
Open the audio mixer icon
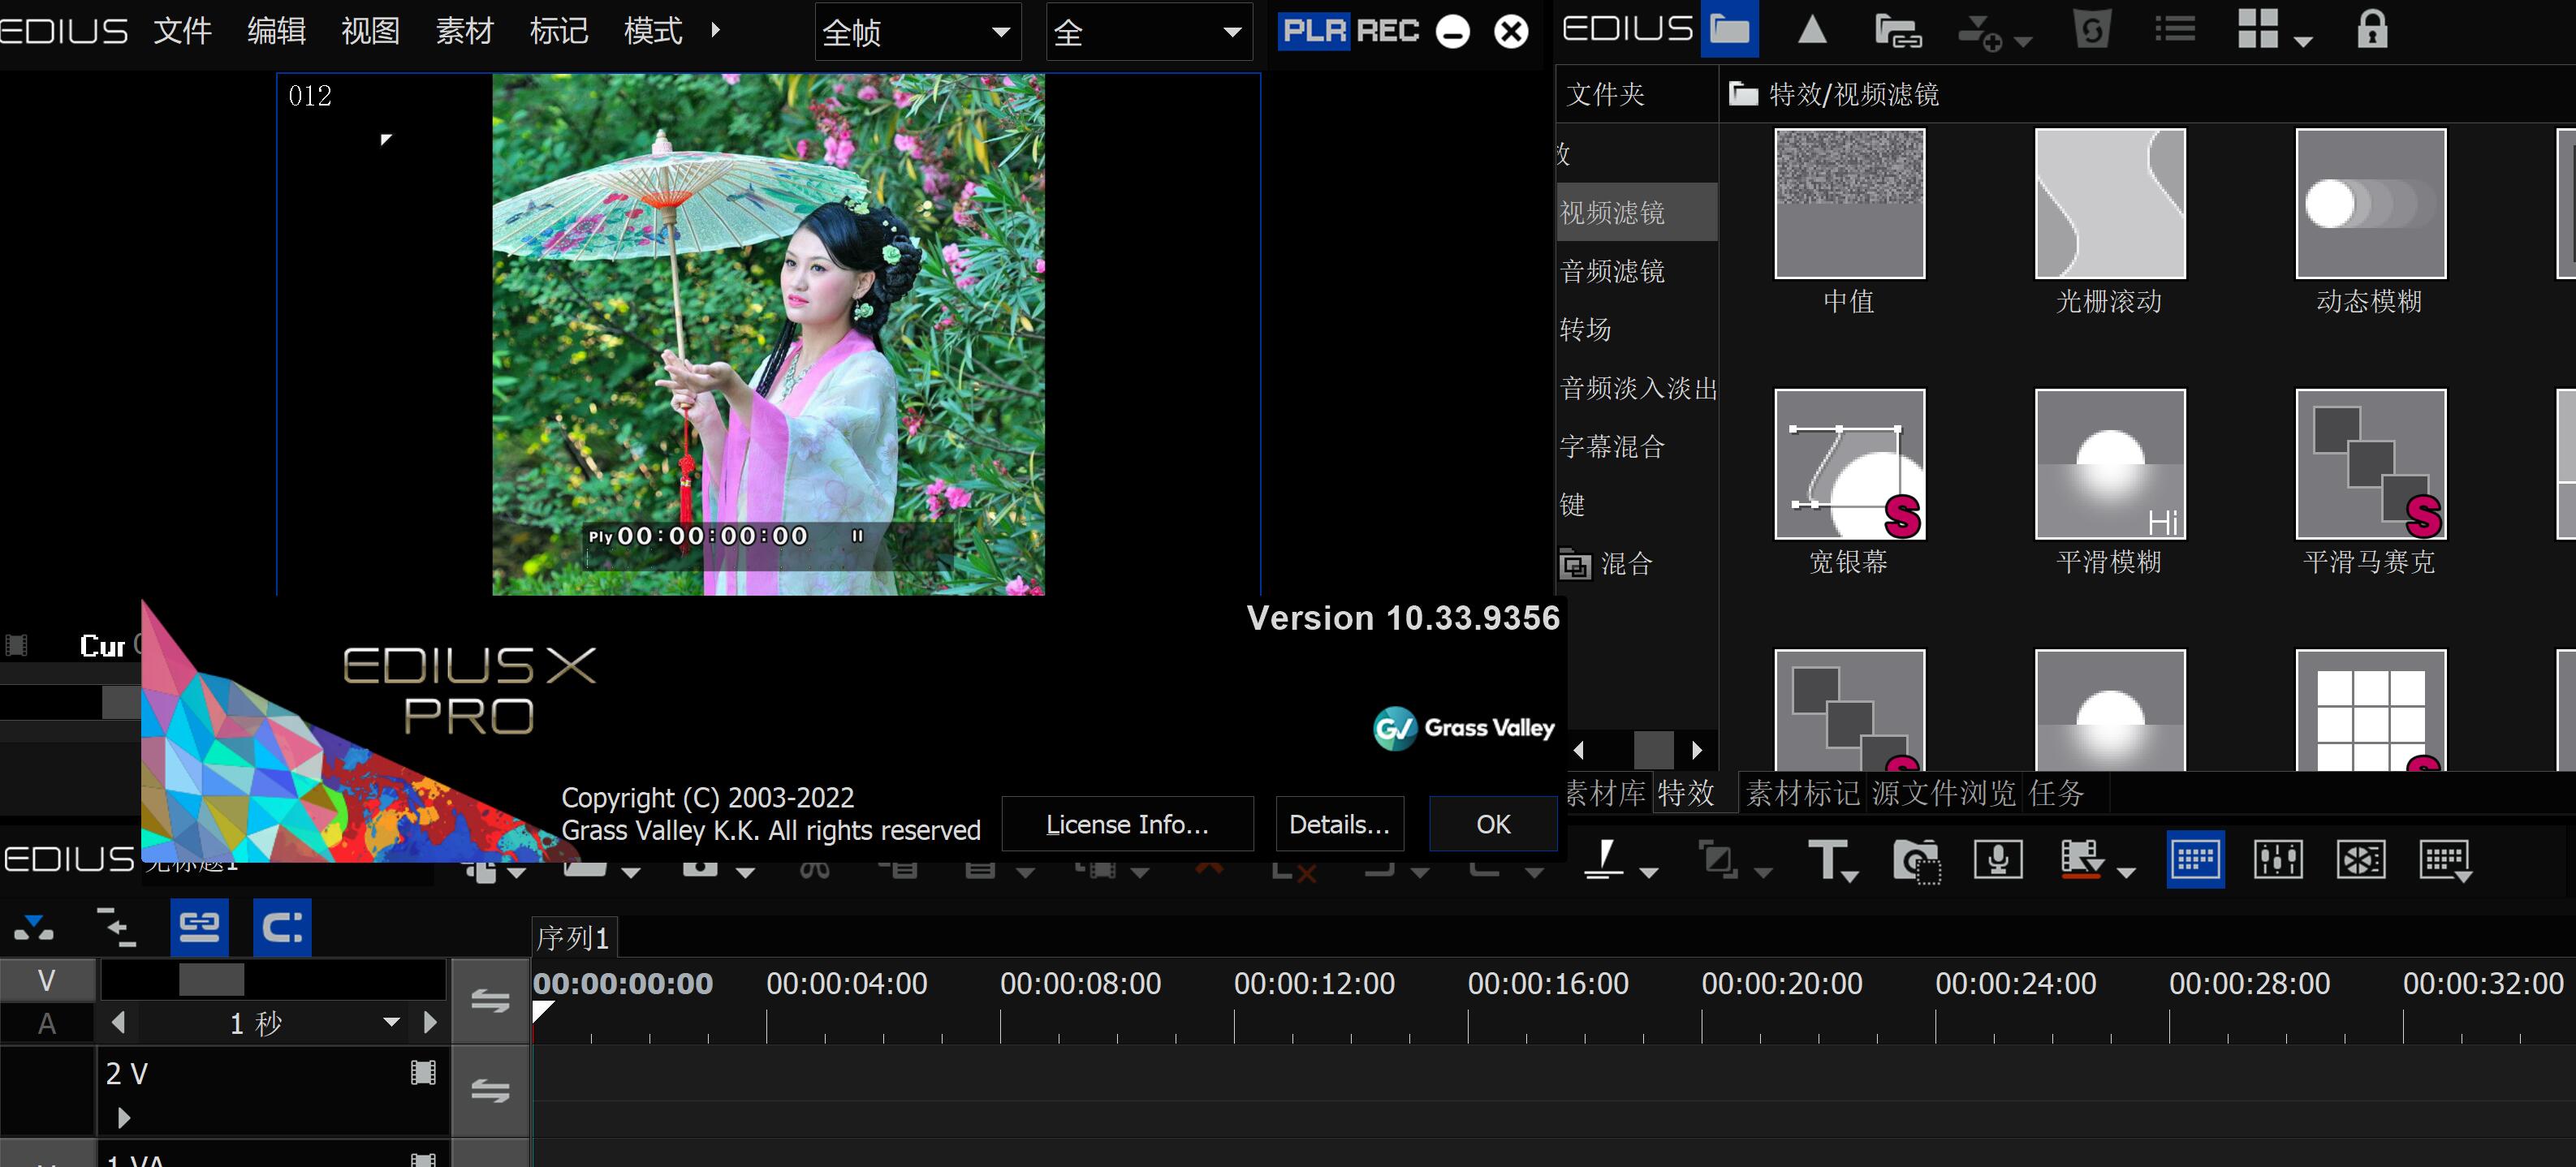click(2278, 859)
